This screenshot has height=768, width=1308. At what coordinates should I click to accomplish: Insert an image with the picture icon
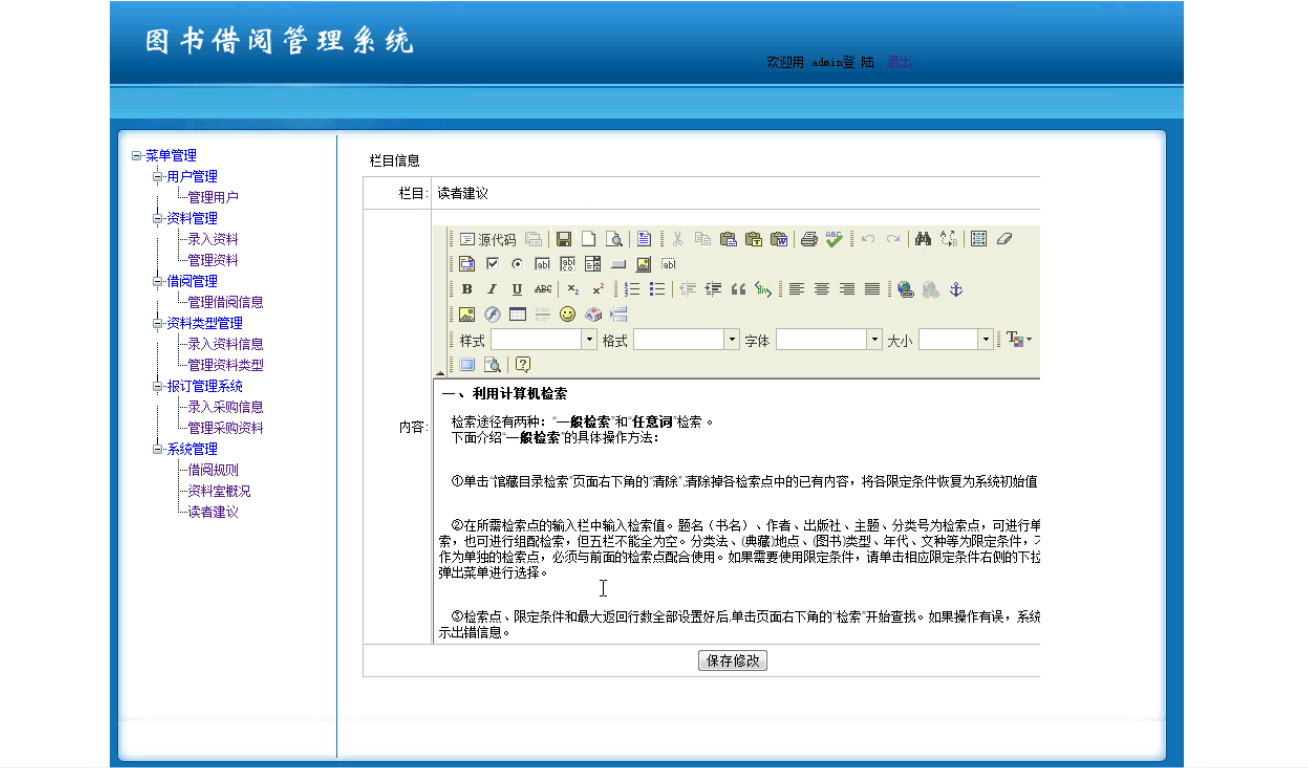tap(467, 314)
